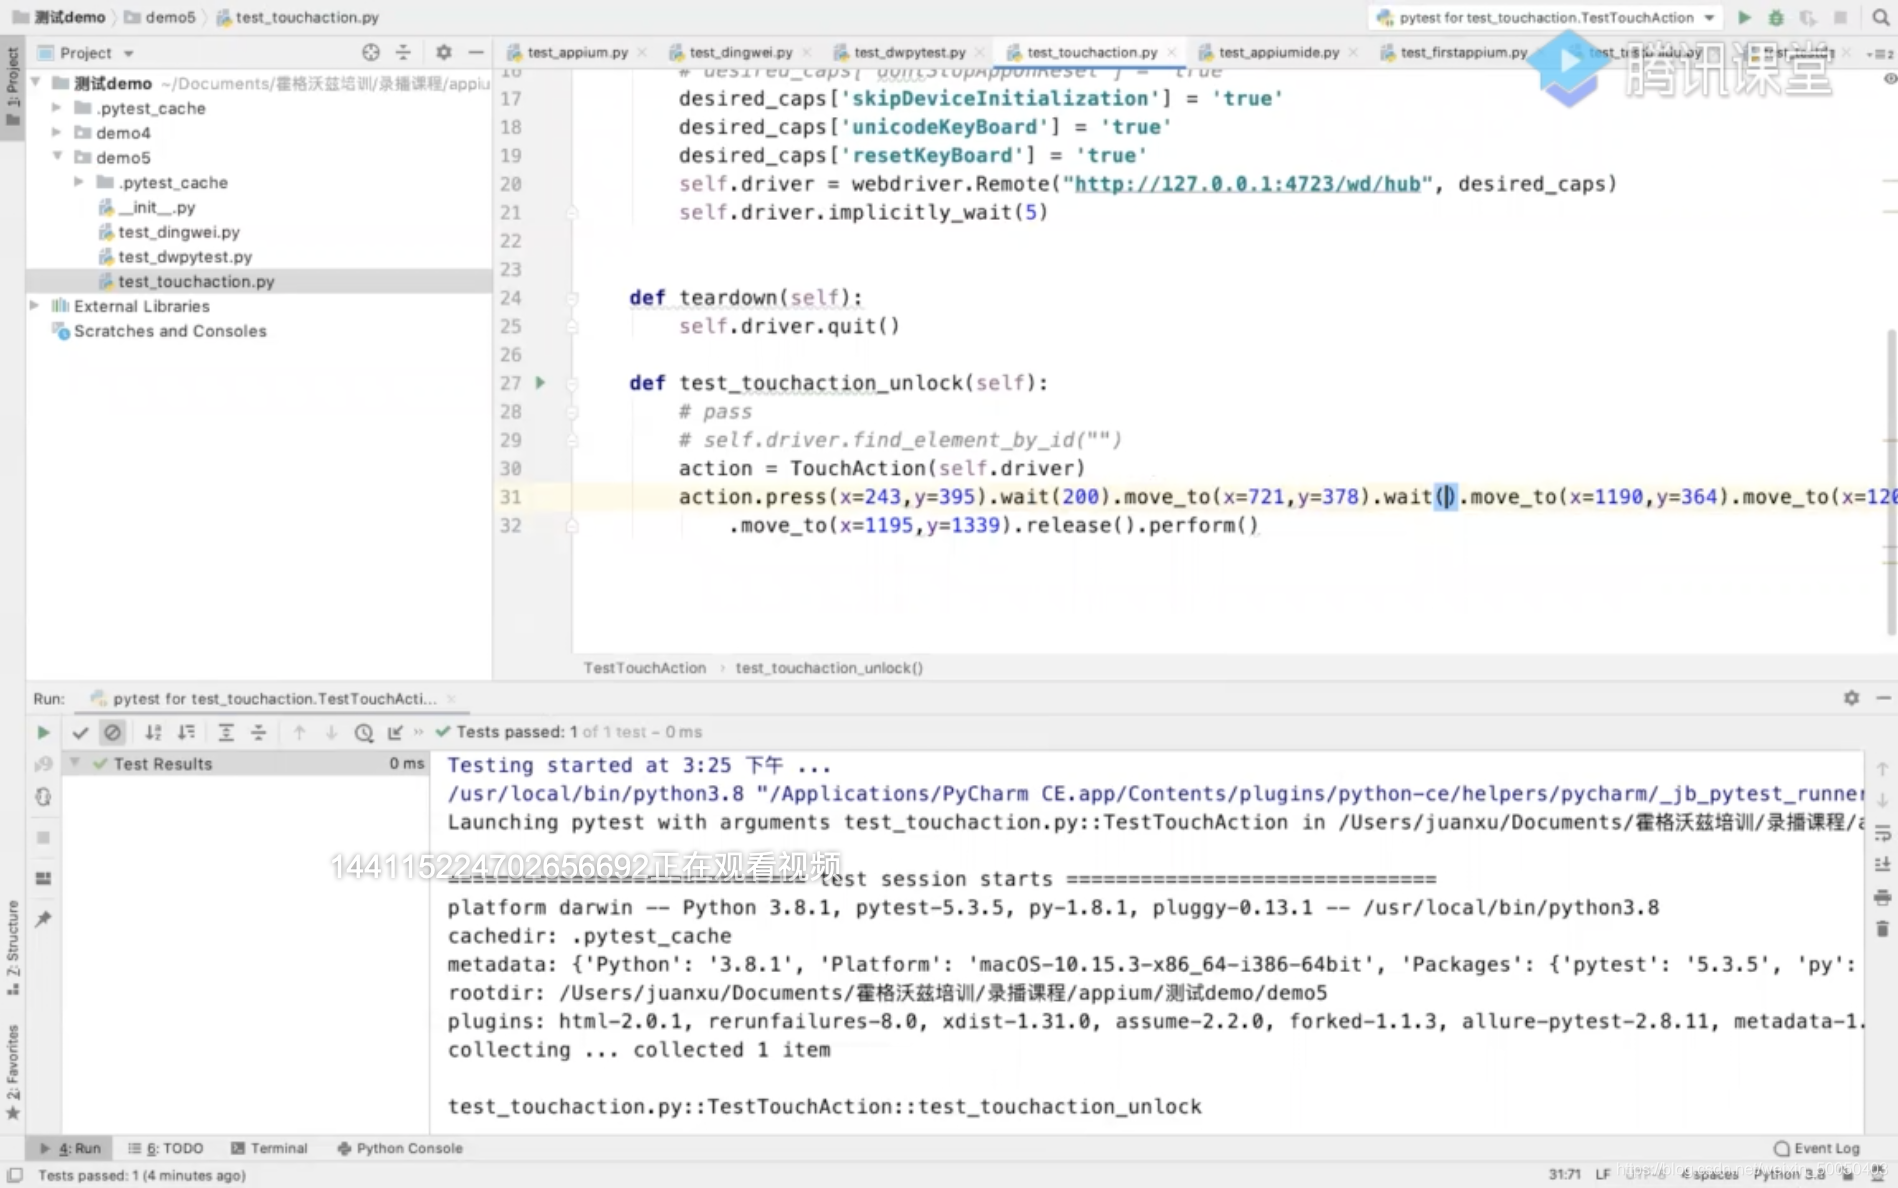Toggle soft-wrap in console
1898x1188 pixels.
[1882, 832]
